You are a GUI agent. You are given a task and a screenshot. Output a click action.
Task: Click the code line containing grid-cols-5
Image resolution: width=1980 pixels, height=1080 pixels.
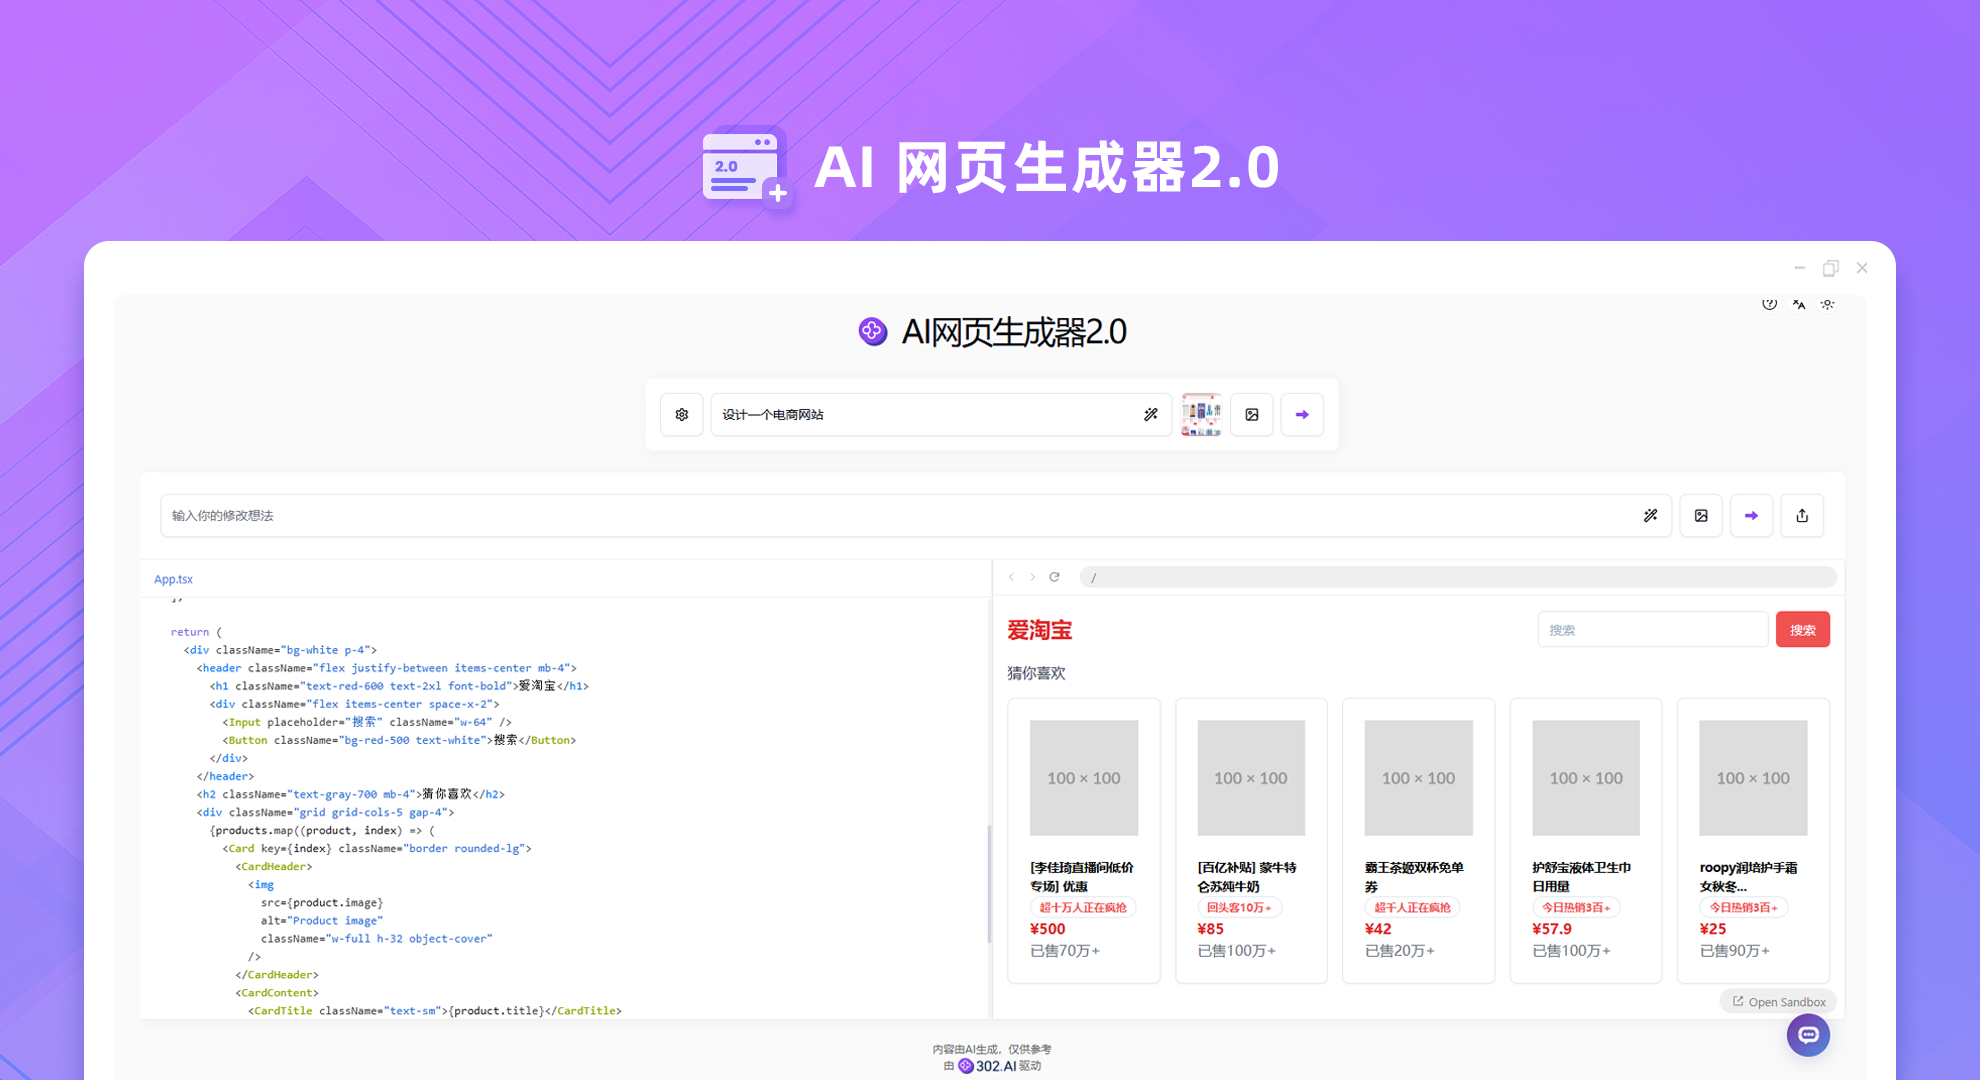(326, 812)
